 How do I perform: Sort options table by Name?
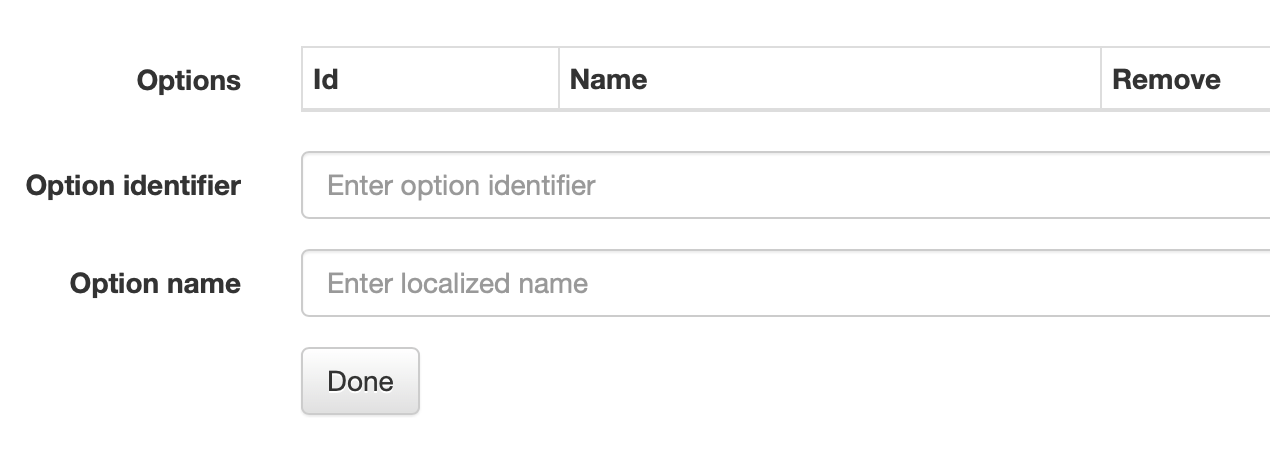608,79
